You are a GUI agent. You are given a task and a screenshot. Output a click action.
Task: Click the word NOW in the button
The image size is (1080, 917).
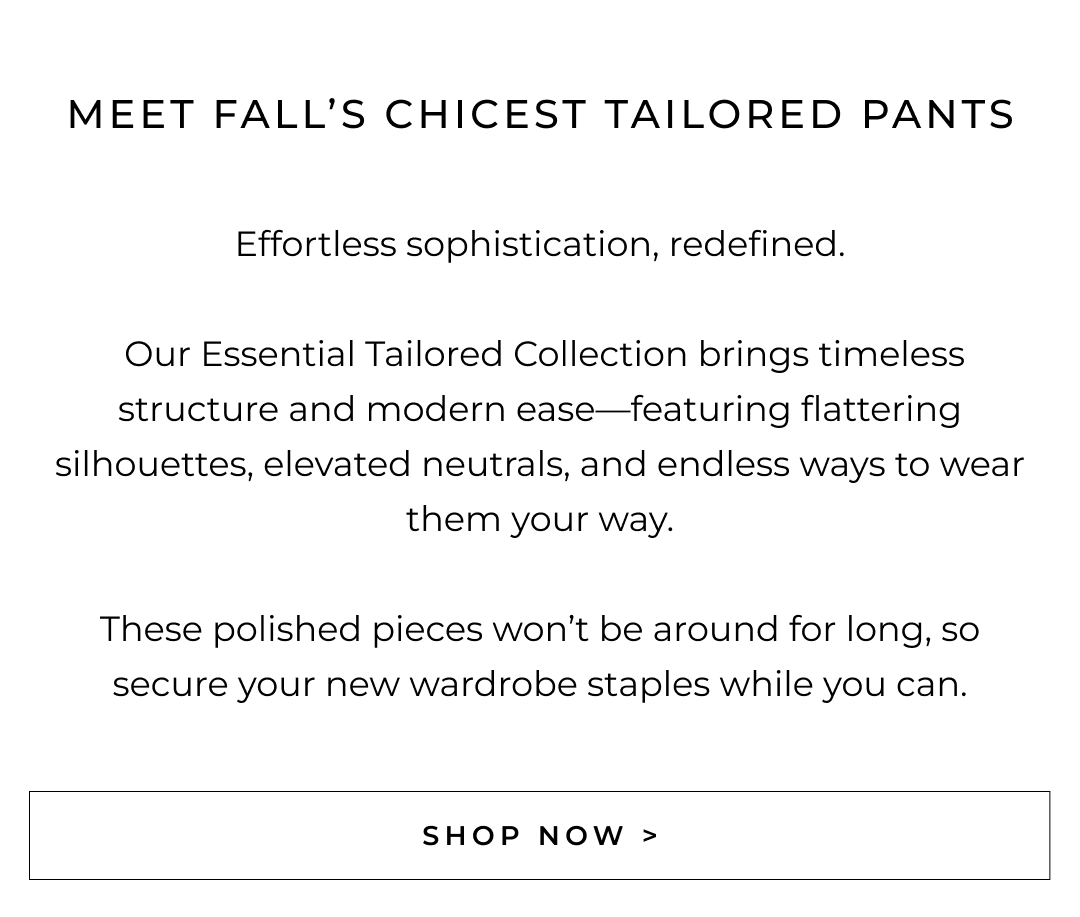pyautogui.click(x=582, y=835)
